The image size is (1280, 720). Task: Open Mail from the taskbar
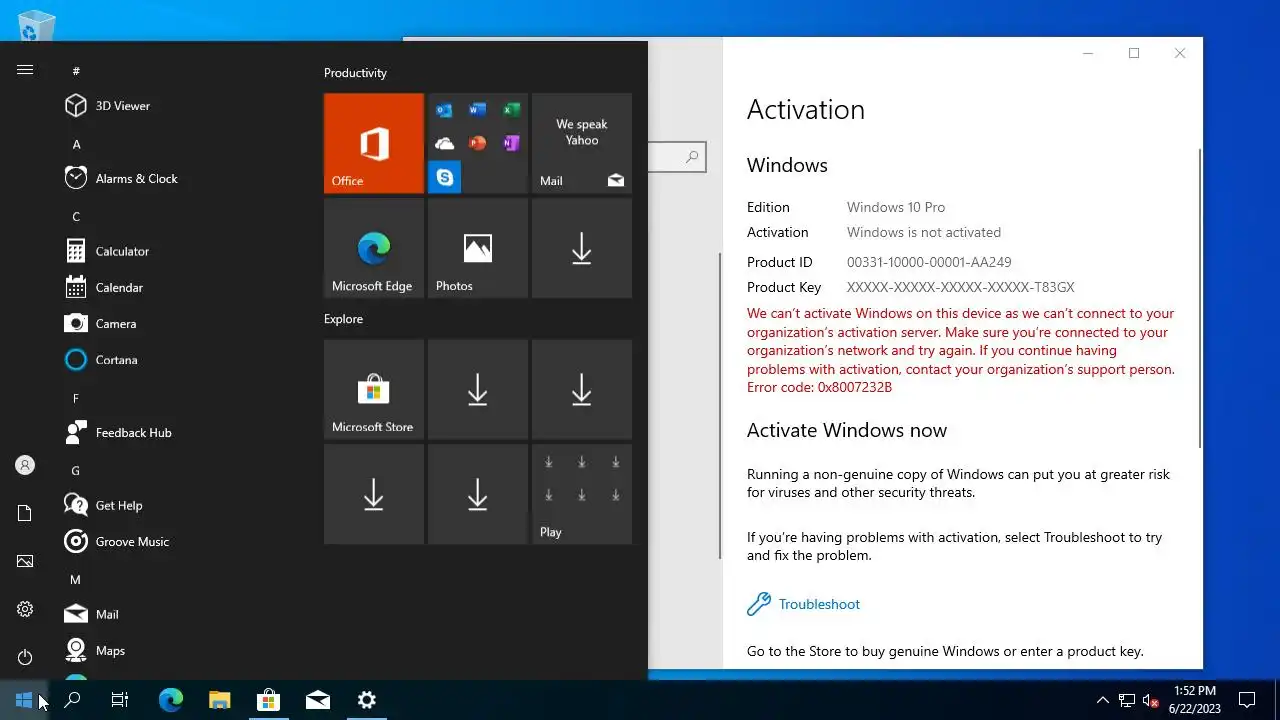pos(318,700)
